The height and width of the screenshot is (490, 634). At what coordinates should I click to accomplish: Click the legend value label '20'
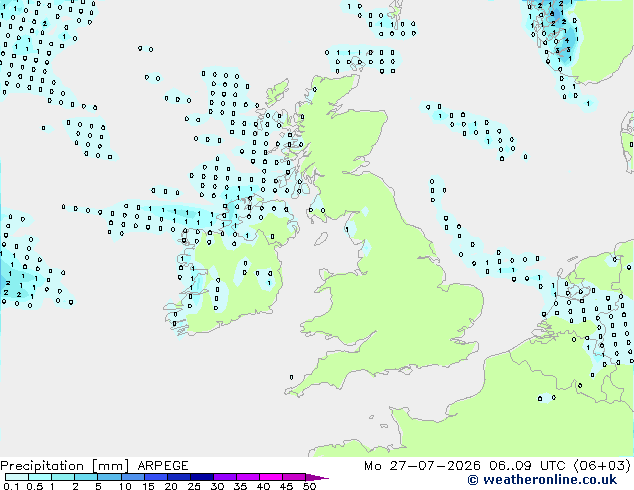tap(171, 486)
